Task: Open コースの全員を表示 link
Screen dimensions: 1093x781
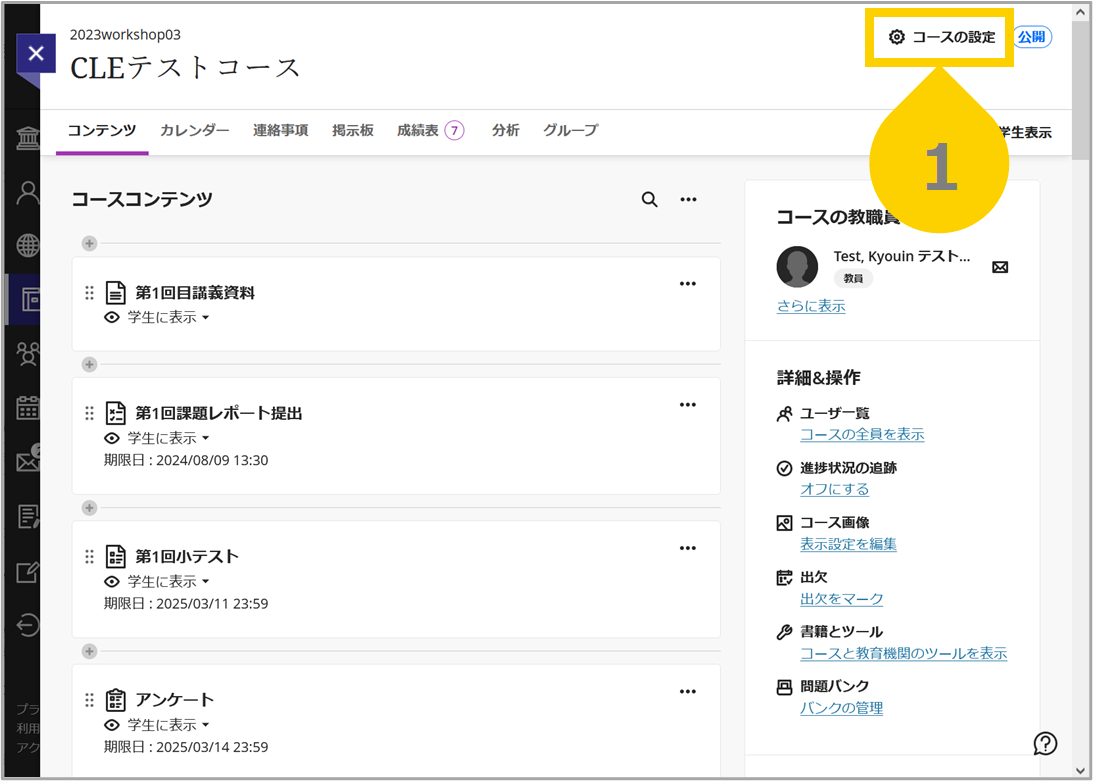Action: click(862, 434)
